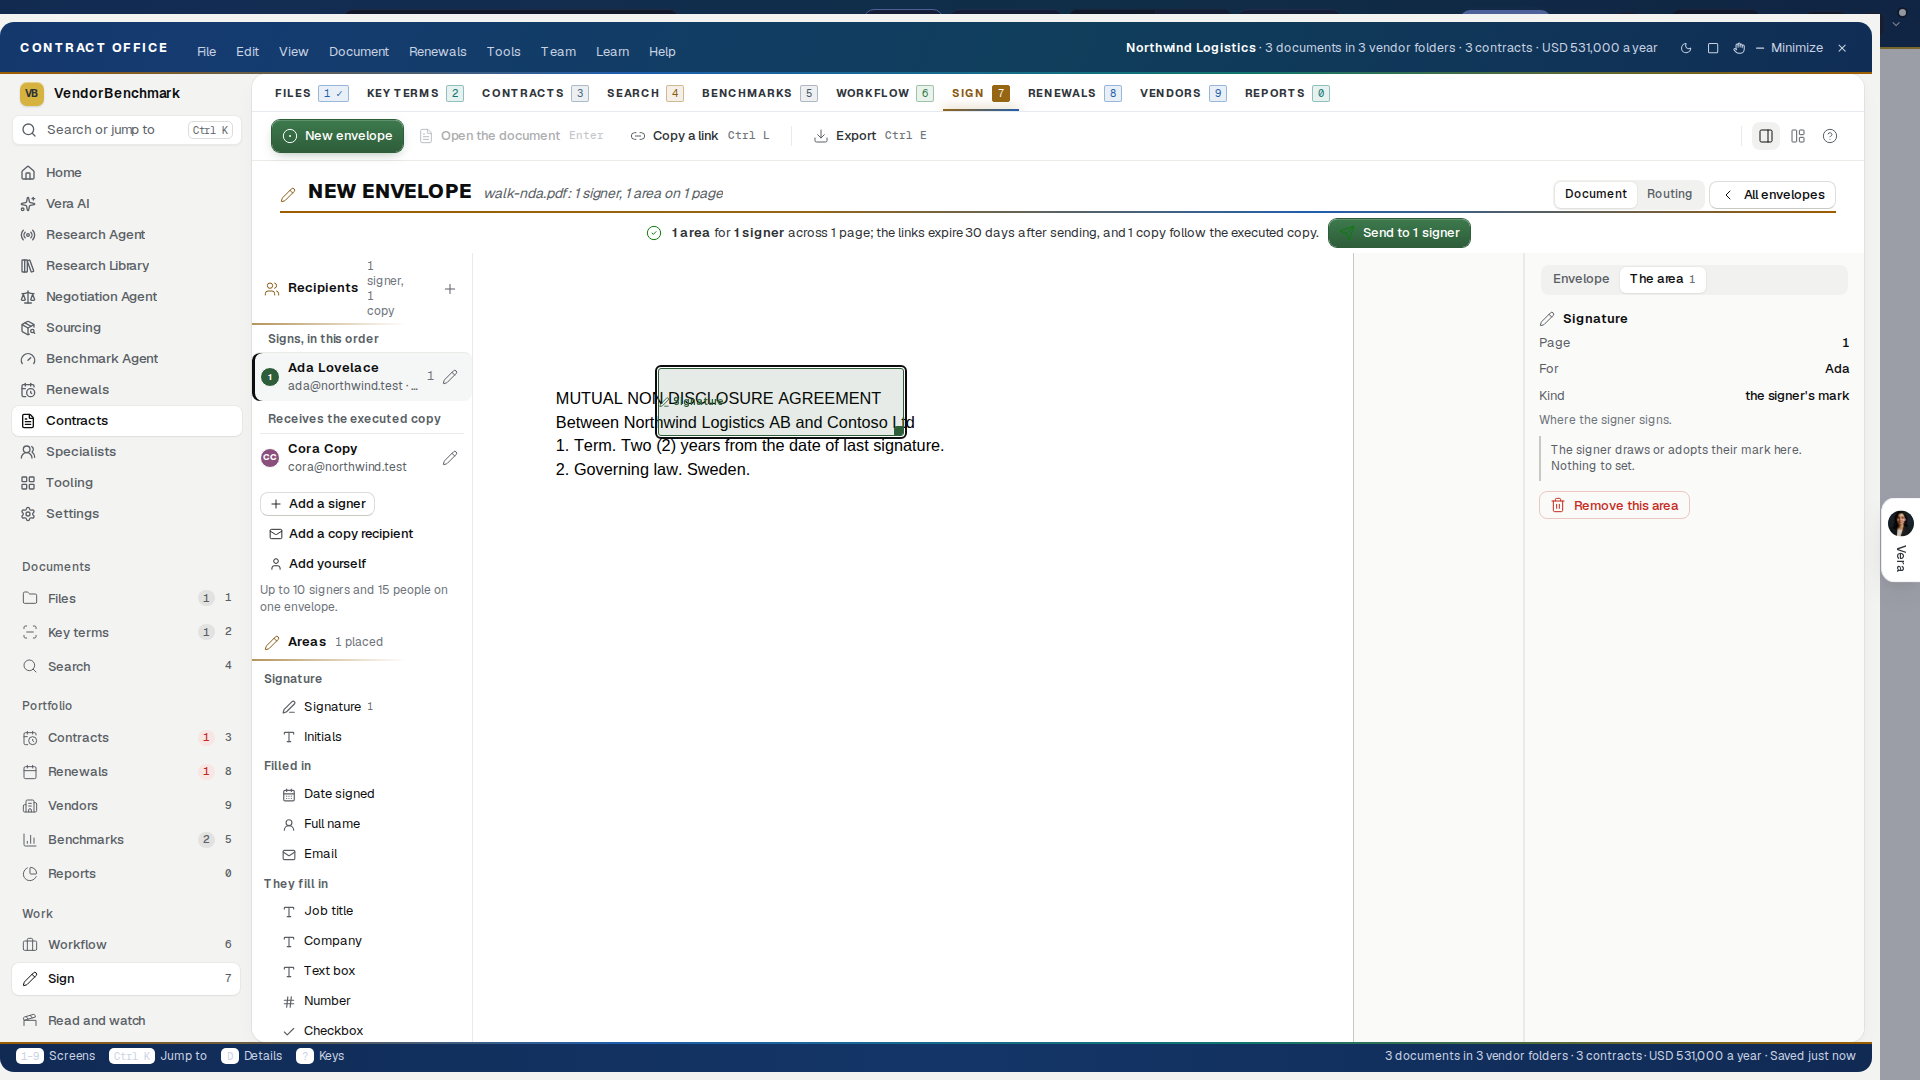Toggle the side details panel icon
The width and height of the screenshot is (1920, 1080).
click(x=1766, y=136)
